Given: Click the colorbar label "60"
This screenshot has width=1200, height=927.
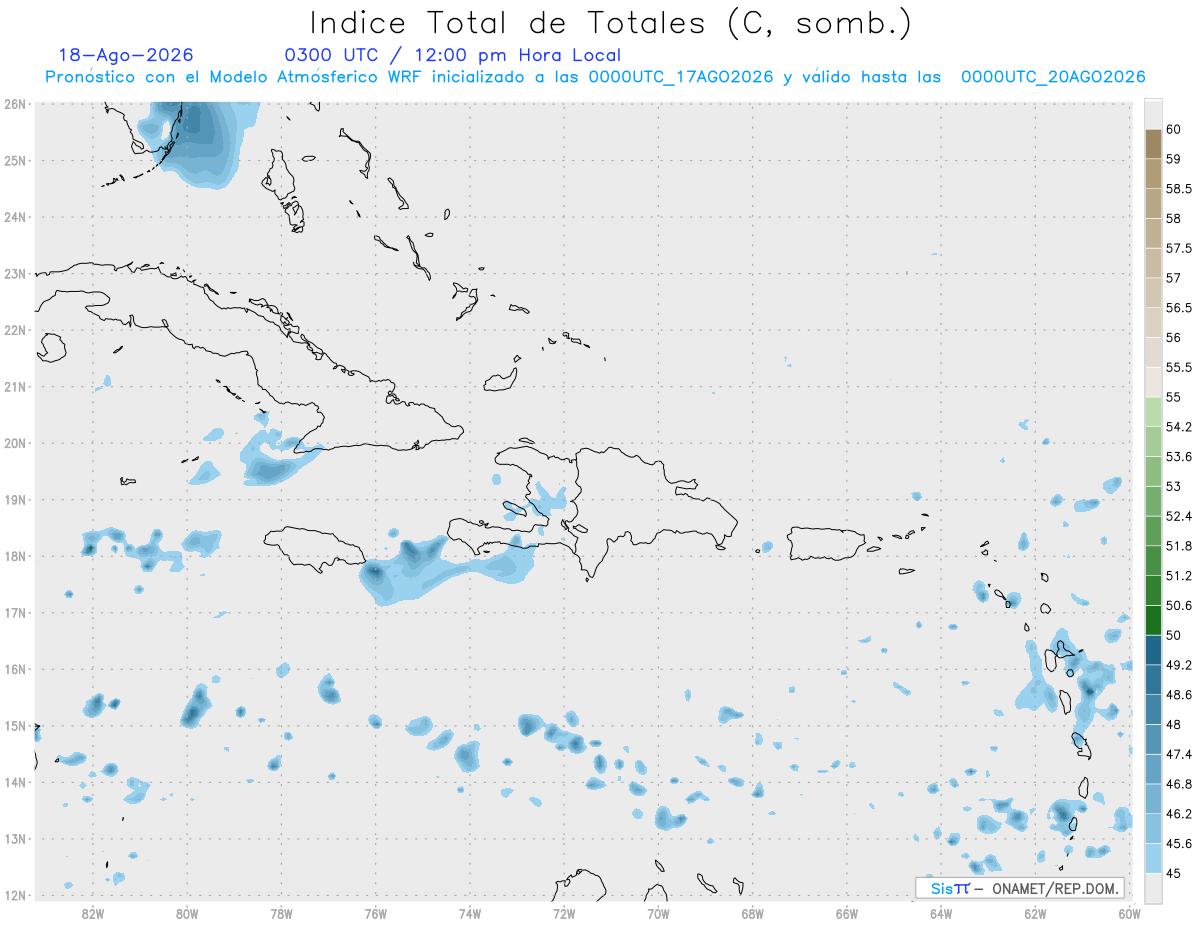Looking at the screenshot, I should click(1174, 129).
